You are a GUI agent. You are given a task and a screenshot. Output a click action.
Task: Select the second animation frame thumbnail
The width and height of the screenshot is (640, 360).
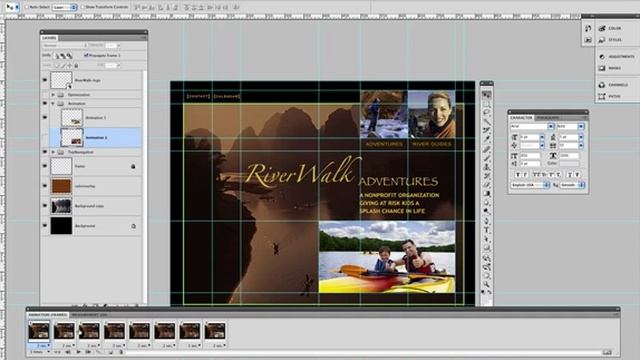pos(64,331)
